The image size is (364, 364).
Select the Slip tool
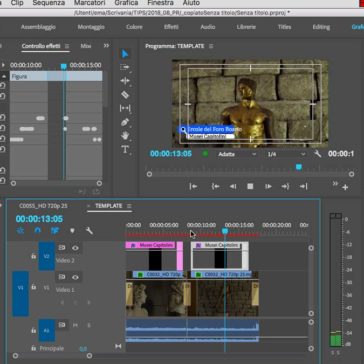click(125, 108)
